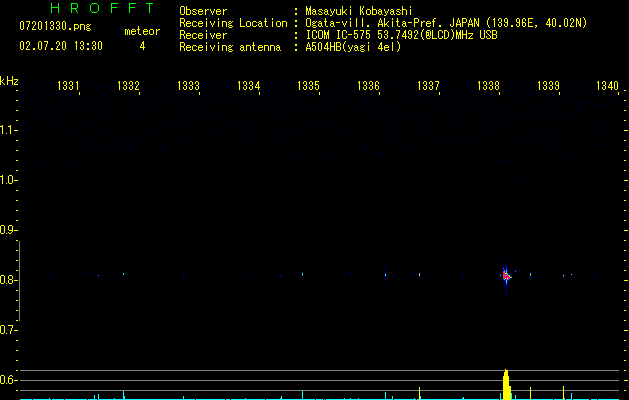This screenshot has height=400, width=629.
Task: Click the 1333 time axis marker
Action: click(x=188, y=85)
